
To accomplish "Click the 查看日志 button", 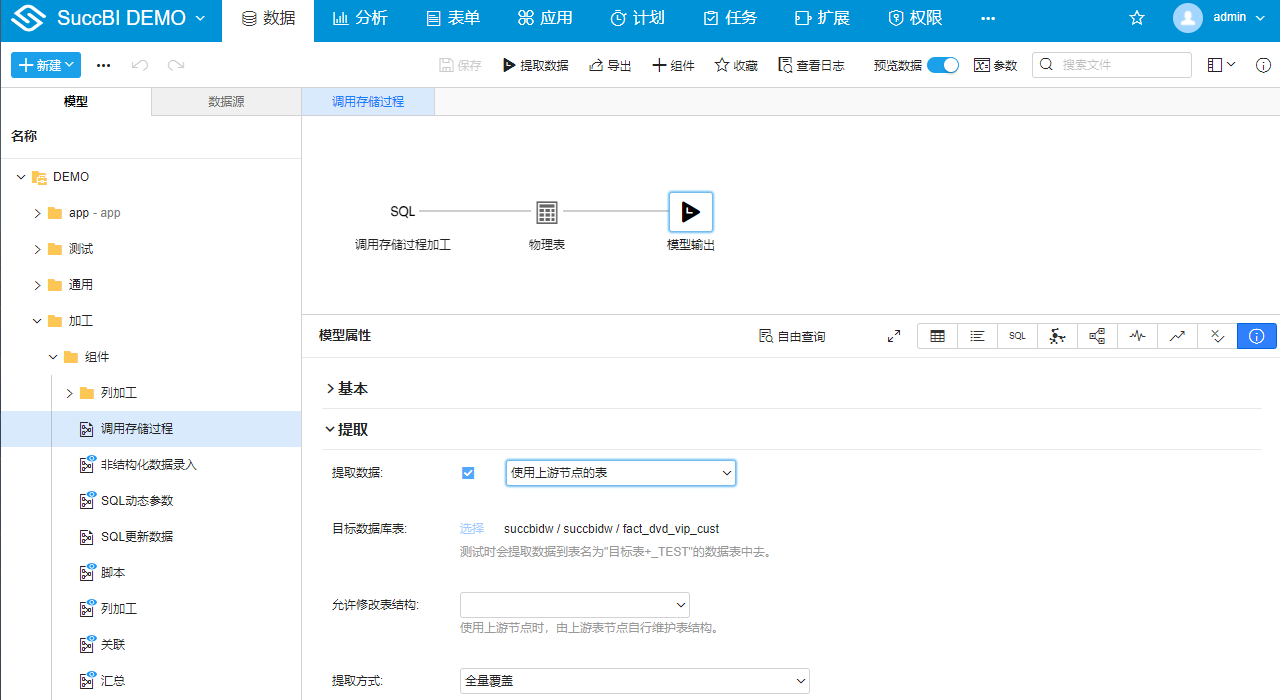I will pyautogui.click(x=812, y=64).
